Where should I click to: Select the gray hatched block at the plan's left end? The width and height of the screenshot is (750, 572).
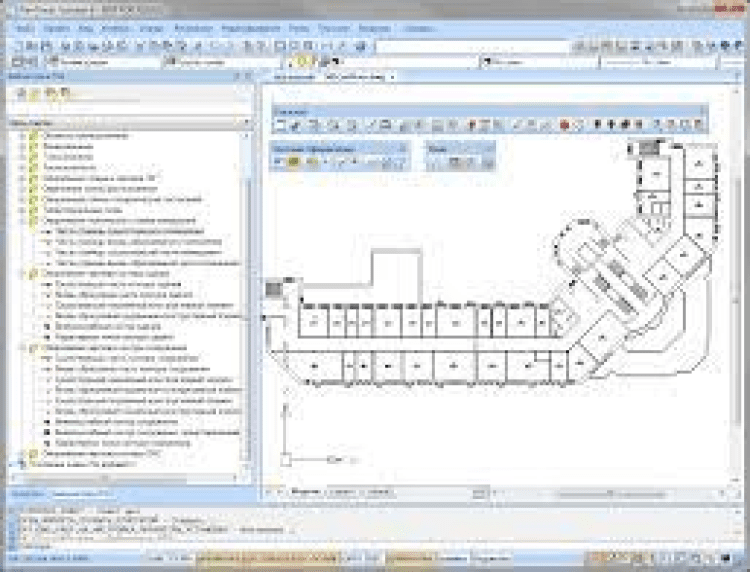coord(275,289)
